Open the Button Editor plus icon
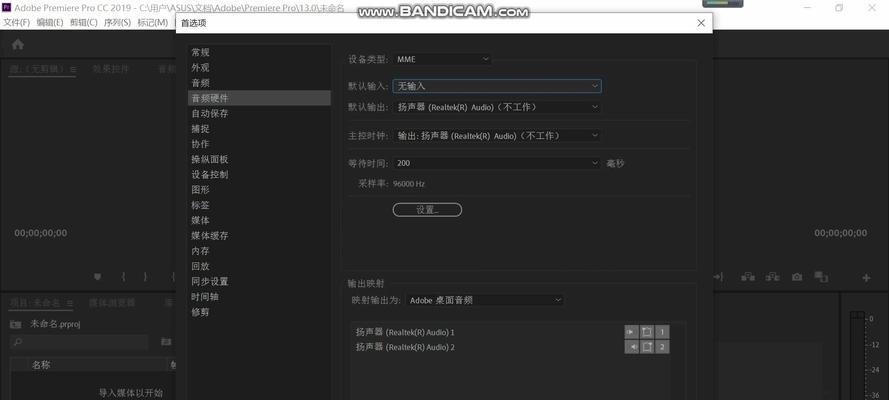The height and width of the screenshot is (400, 889). coord(866,278)
